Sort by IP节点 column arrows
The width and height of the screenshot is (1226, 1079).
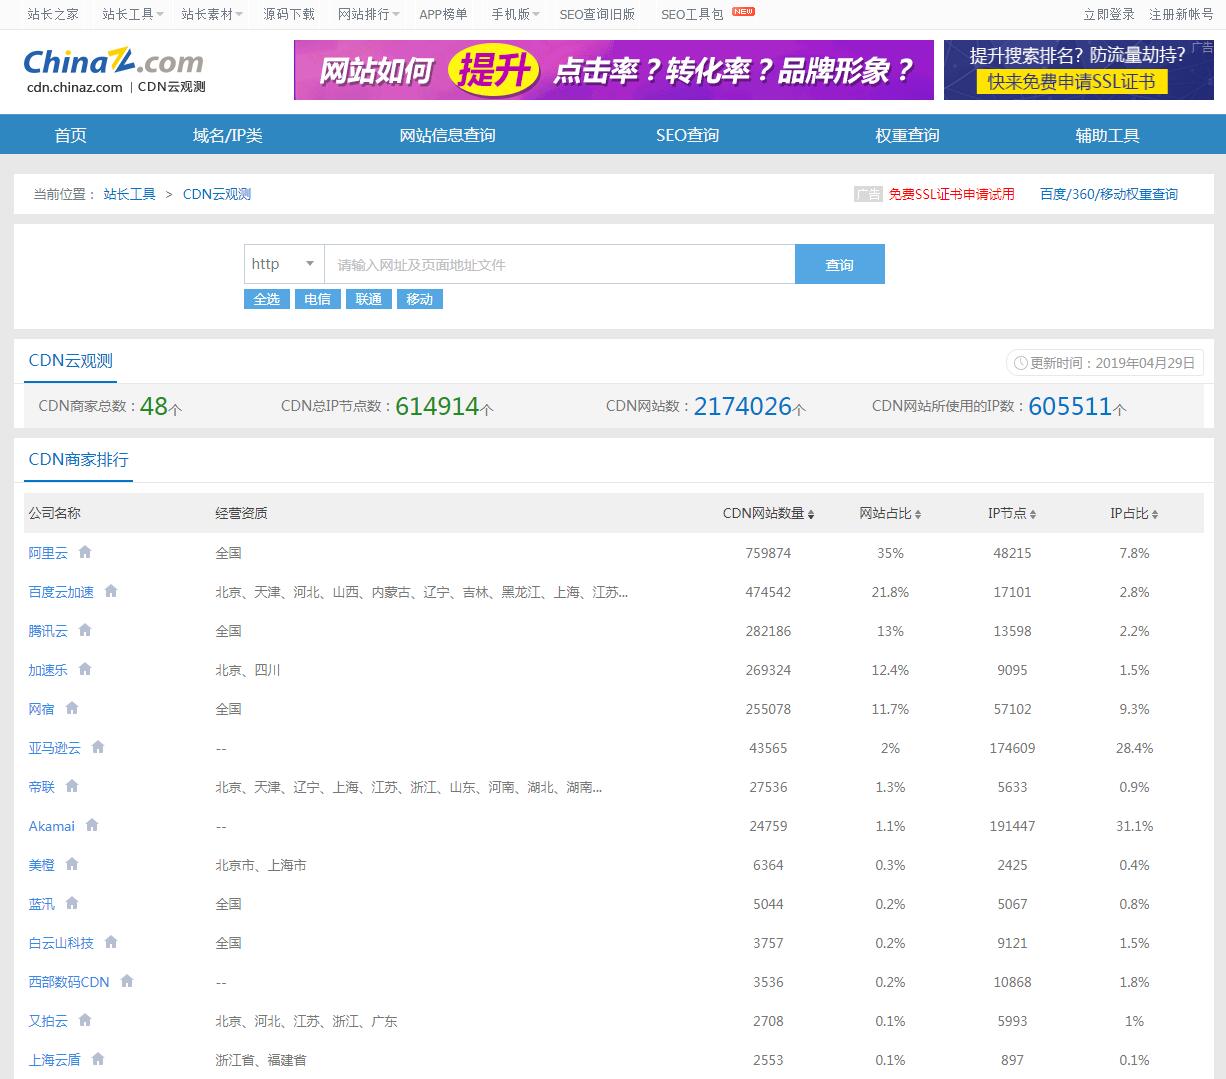coord(1033,514)
